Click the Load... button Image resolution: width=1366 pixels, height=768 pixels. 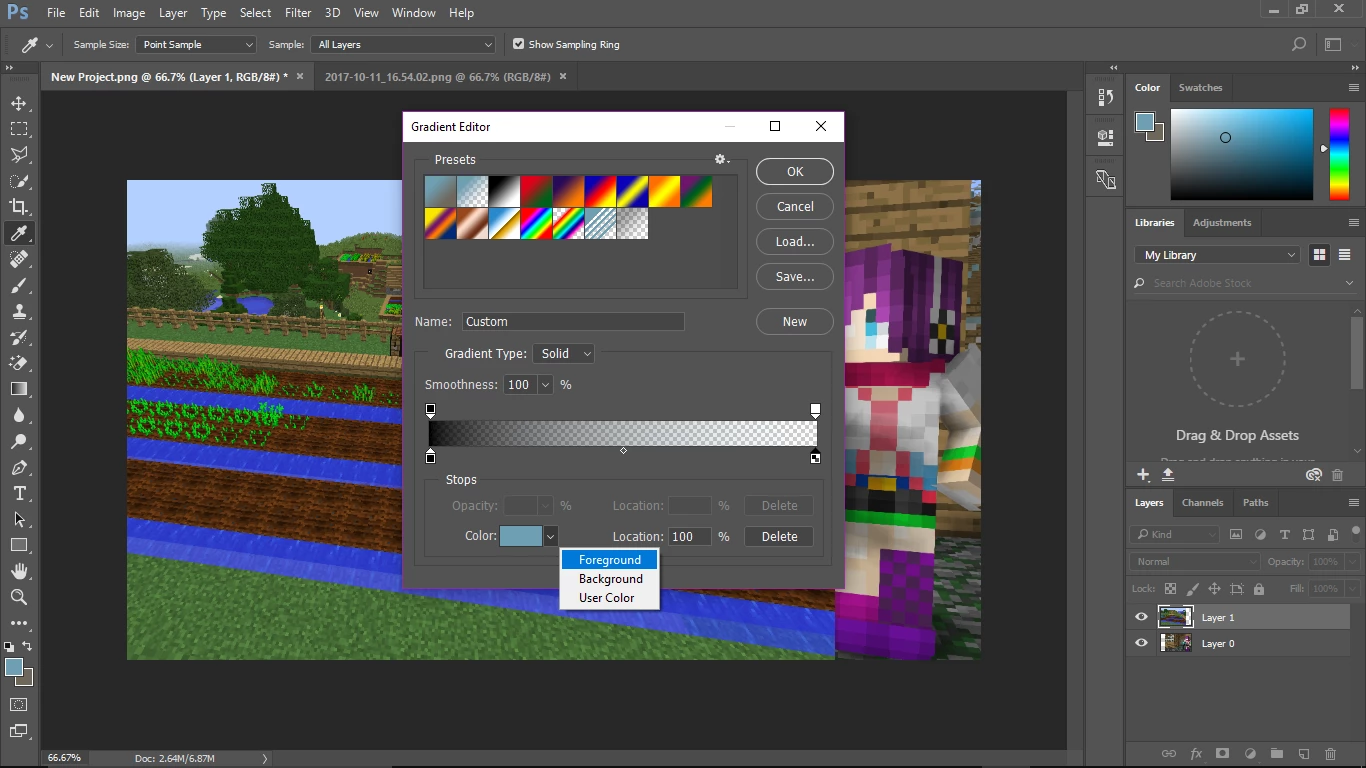coord(795,242)
